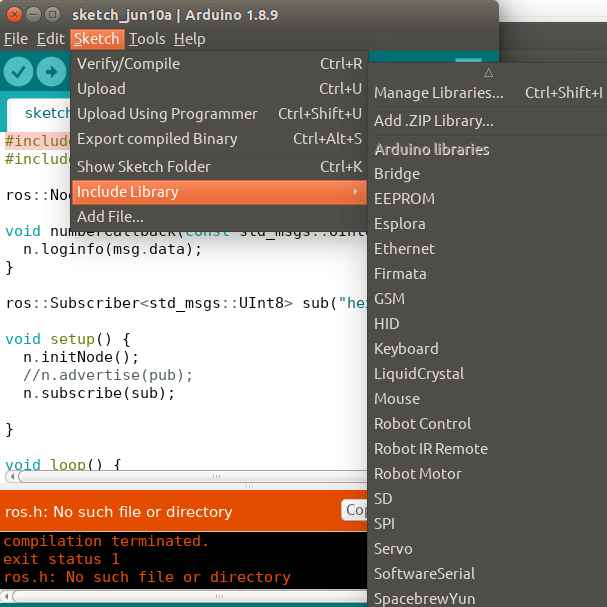Include the EEPROM library
This screenshot has width=607, height=607.
point(488,199)
